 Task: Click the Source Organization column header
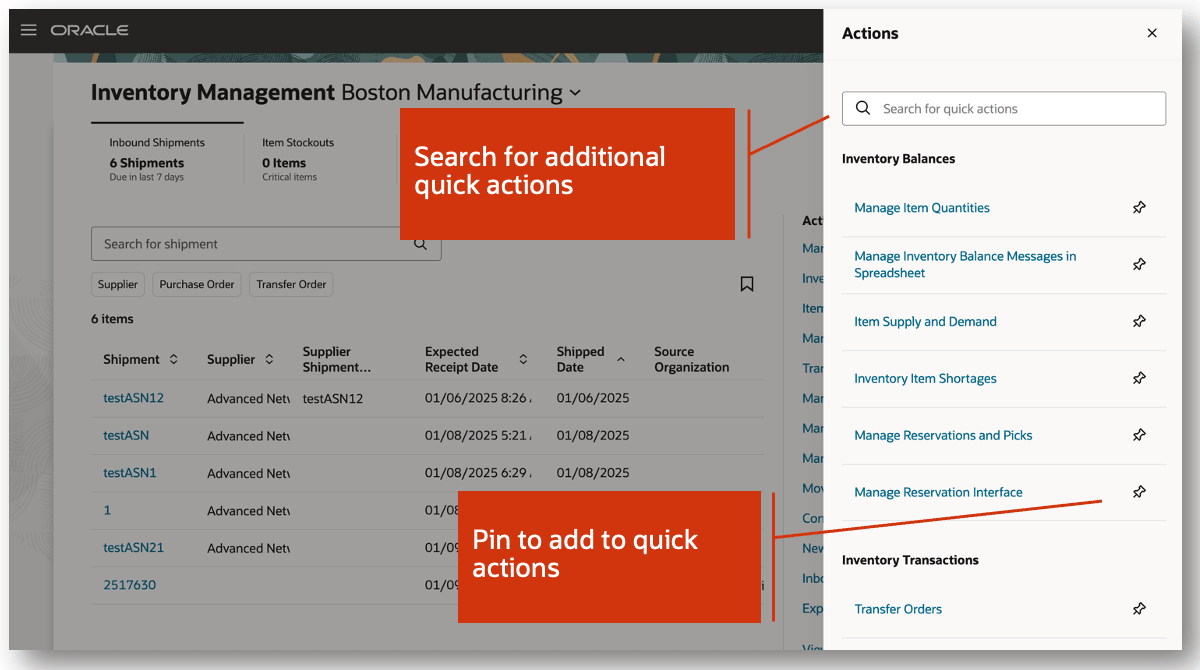point(692,360)
